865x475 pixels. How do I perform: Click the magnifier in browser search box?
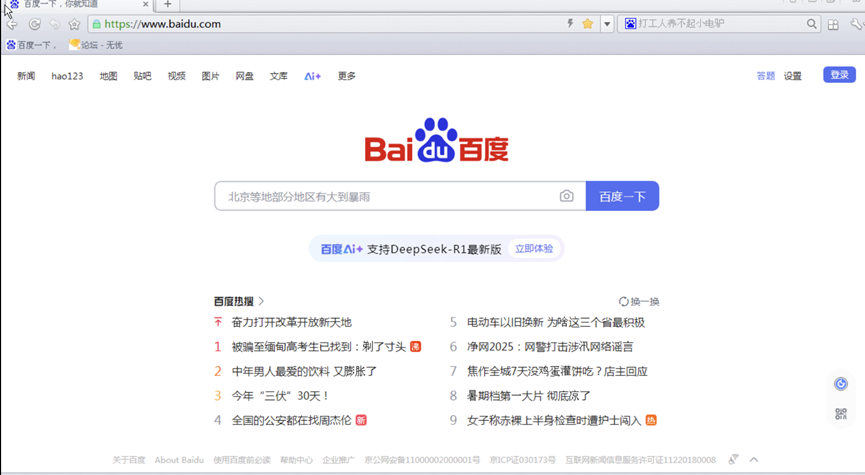pos(811,24)
